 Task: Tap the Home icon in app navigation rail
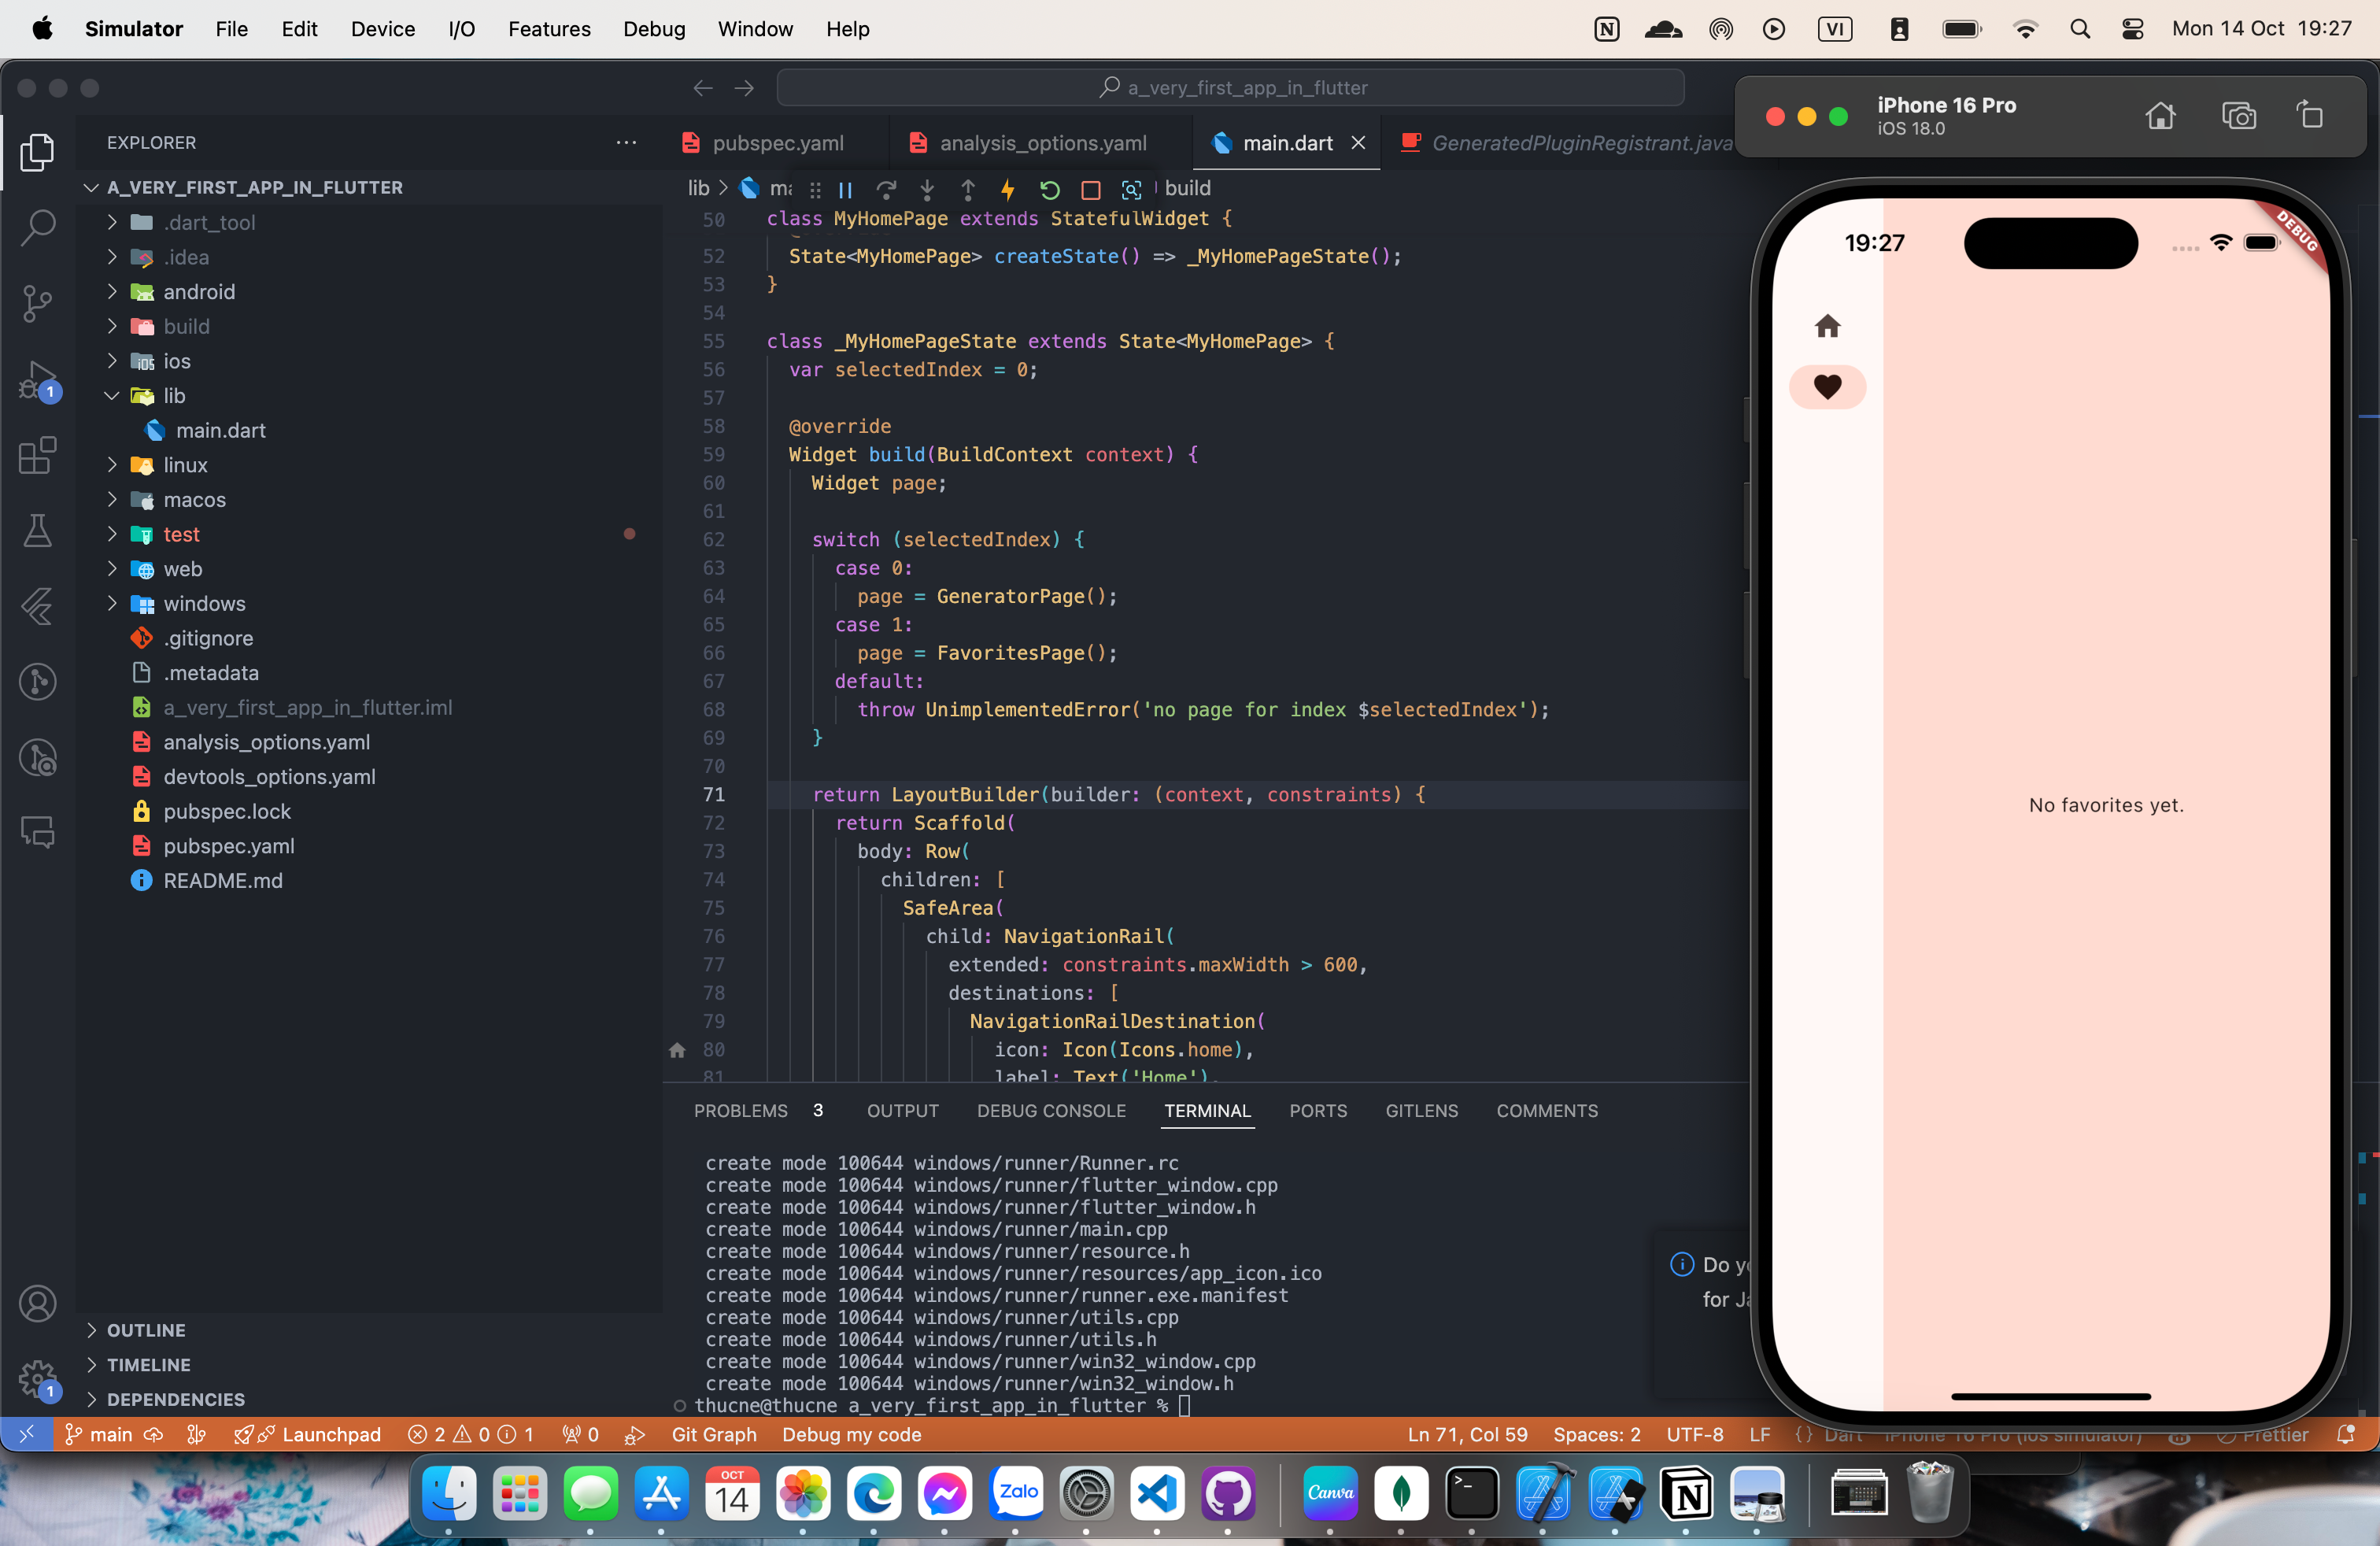pyautogui.click(x=1827, y=326)
